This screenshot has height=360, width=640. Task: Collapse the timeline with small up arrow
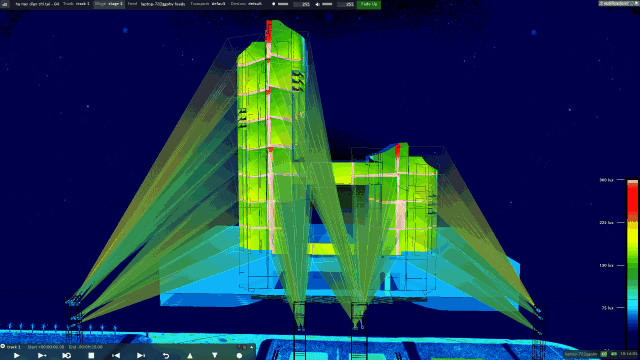[252, 347]
